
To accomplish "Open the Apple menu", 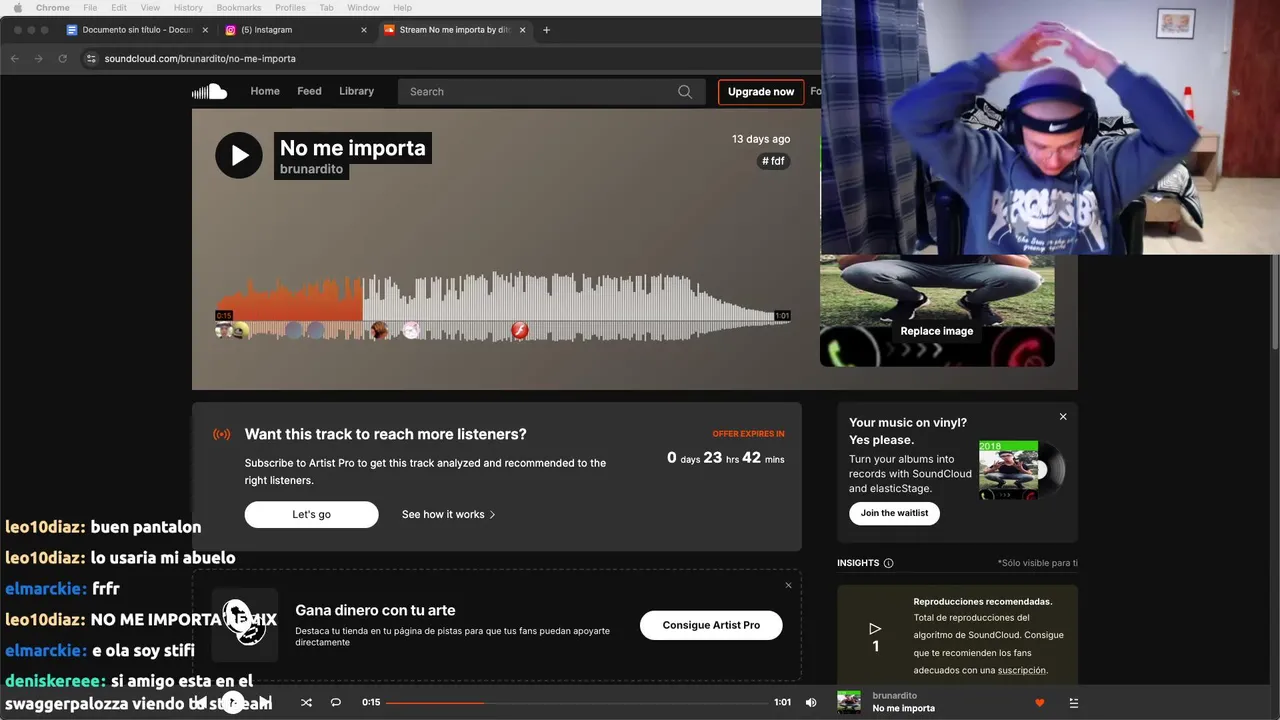I will (x=17, y=7).
